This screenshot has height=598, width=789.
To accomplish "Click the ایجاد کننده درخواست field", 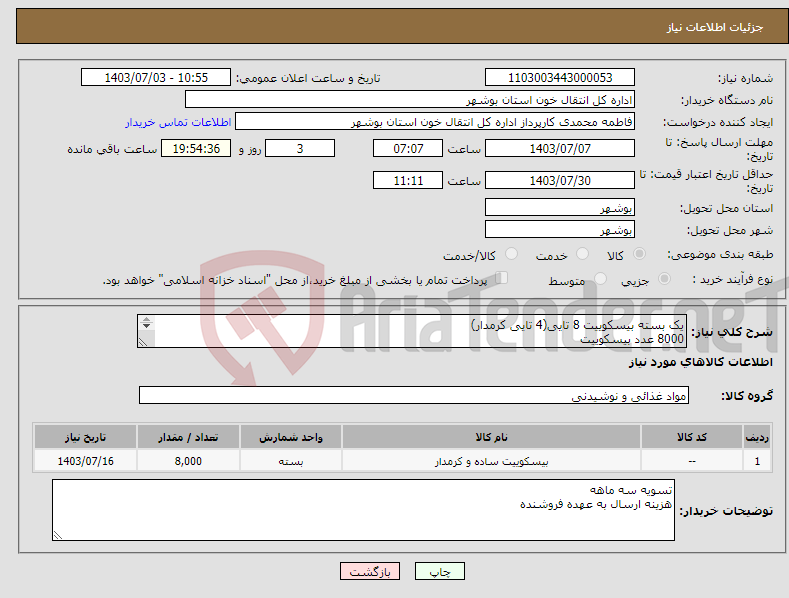I will pos(435,121).
